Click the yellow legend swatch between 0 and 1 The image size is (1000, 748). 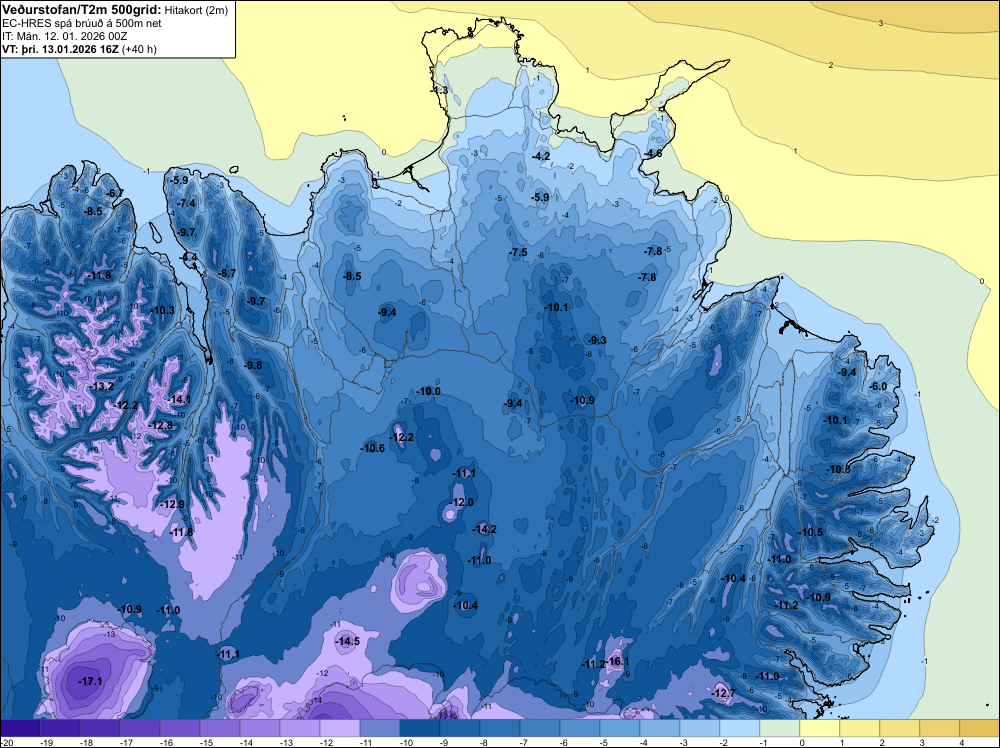820,728
